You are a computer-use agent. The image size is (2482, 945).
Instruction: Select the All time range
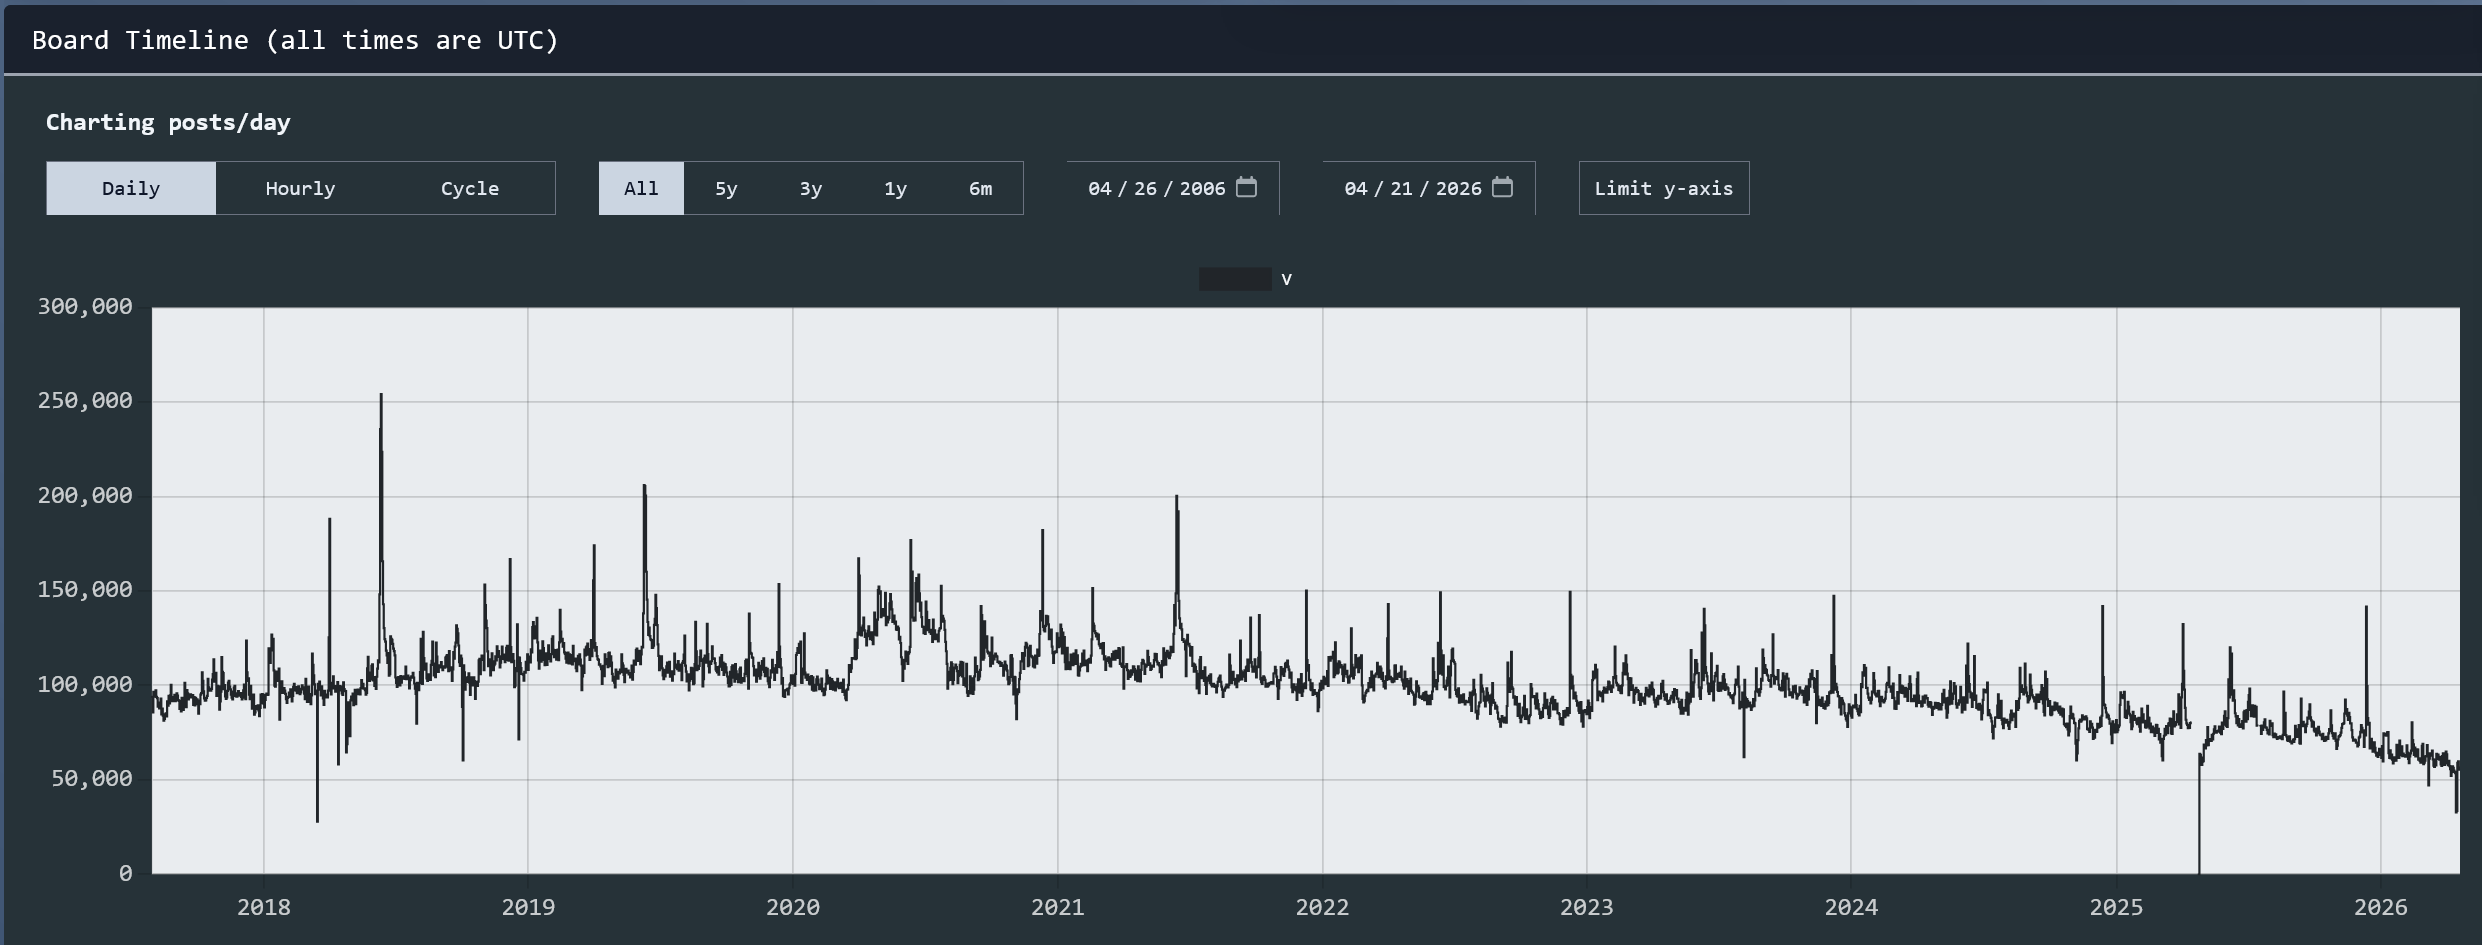click(641, 188)
